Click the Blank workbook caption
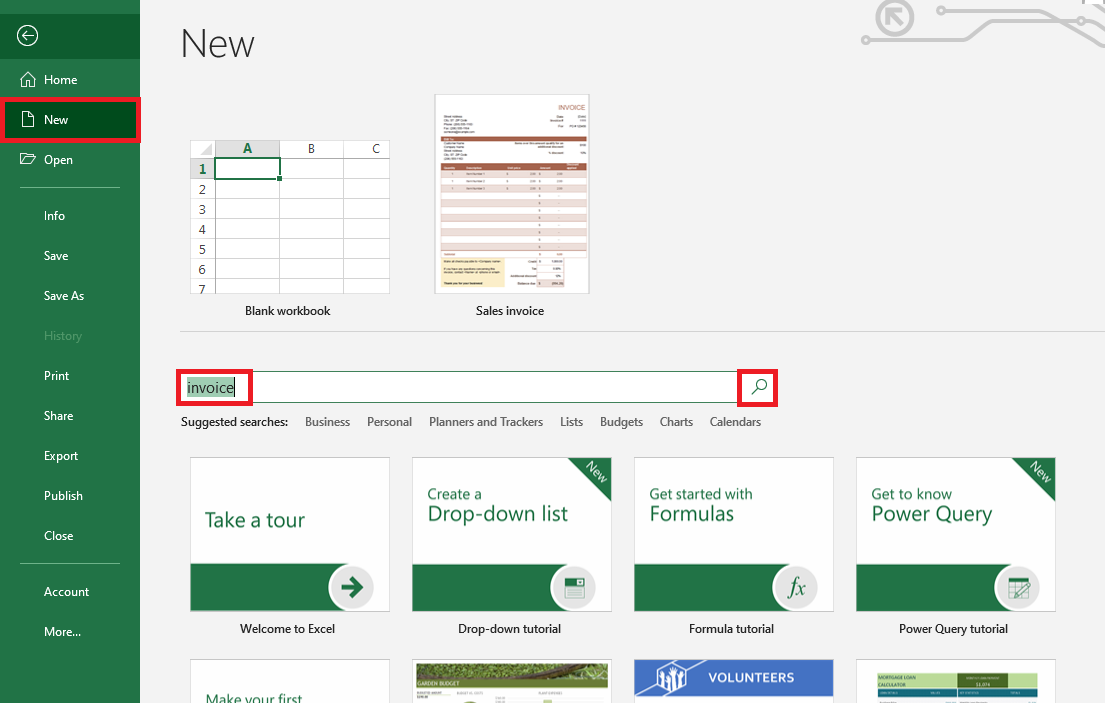The height and width of the screenshot is (703, 1105). 287,311
